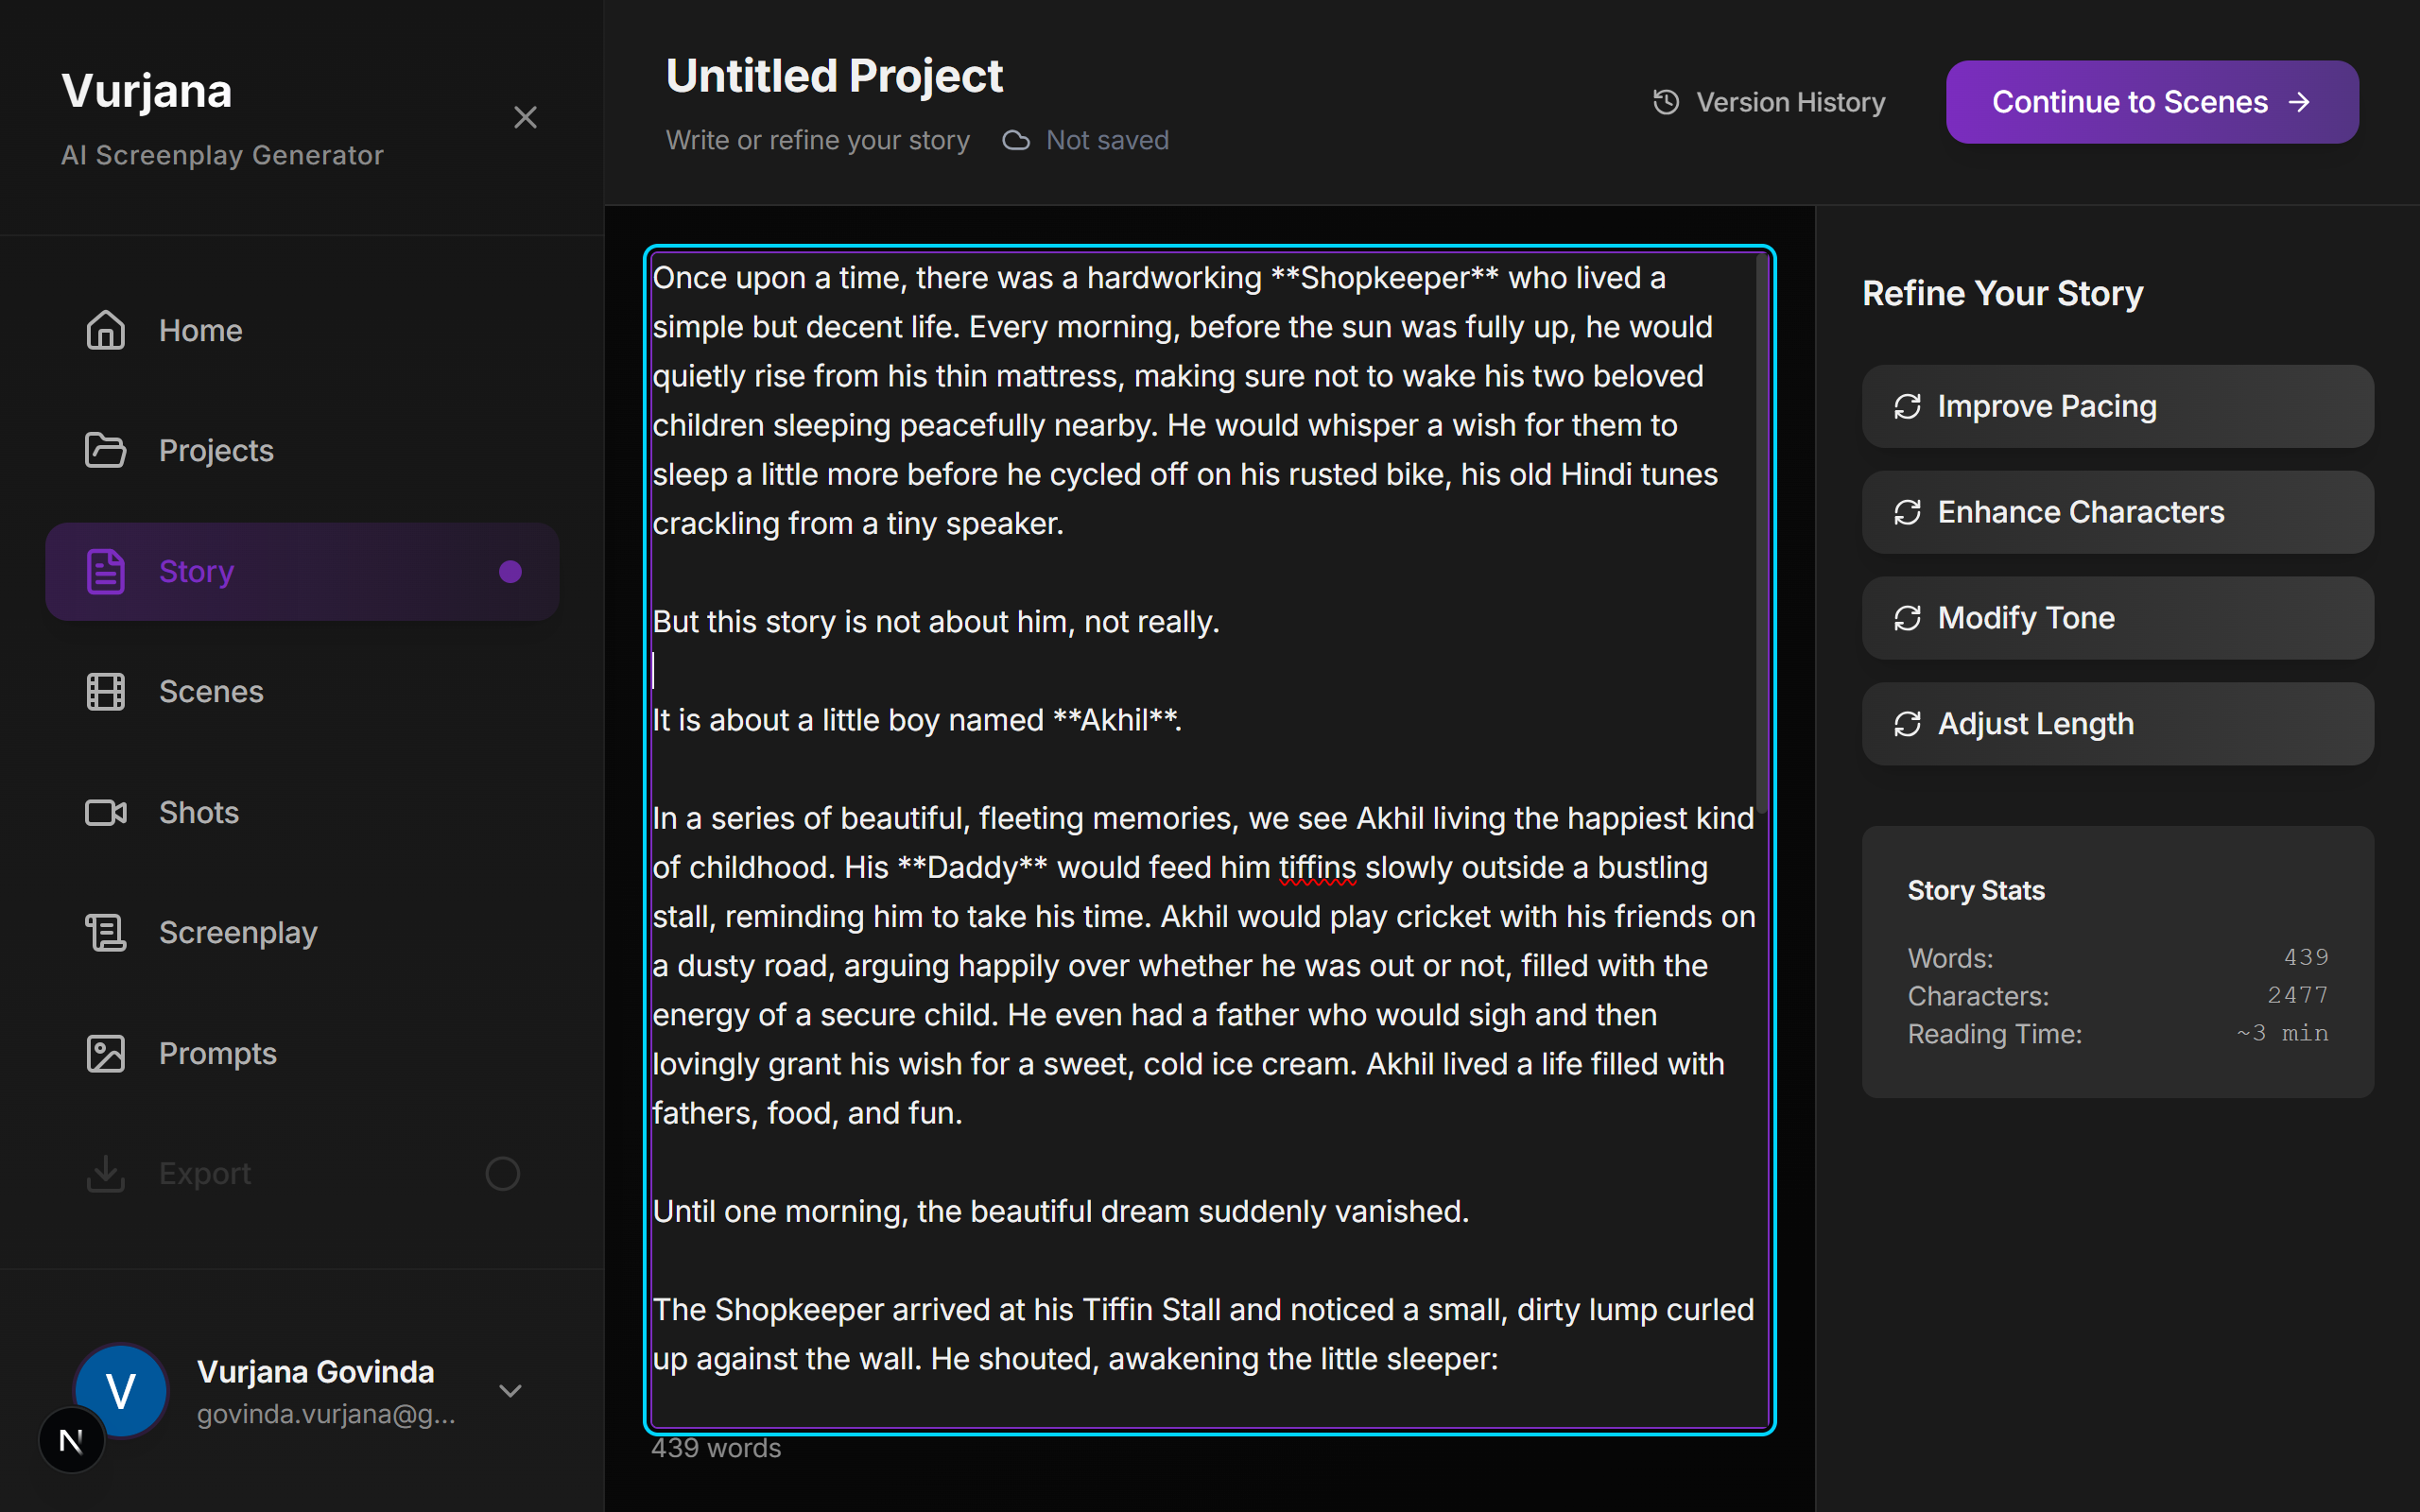This screenshot has height=1512, width=2420.
Task: Click the purple dot on Story item
Action: click(510, 571)
